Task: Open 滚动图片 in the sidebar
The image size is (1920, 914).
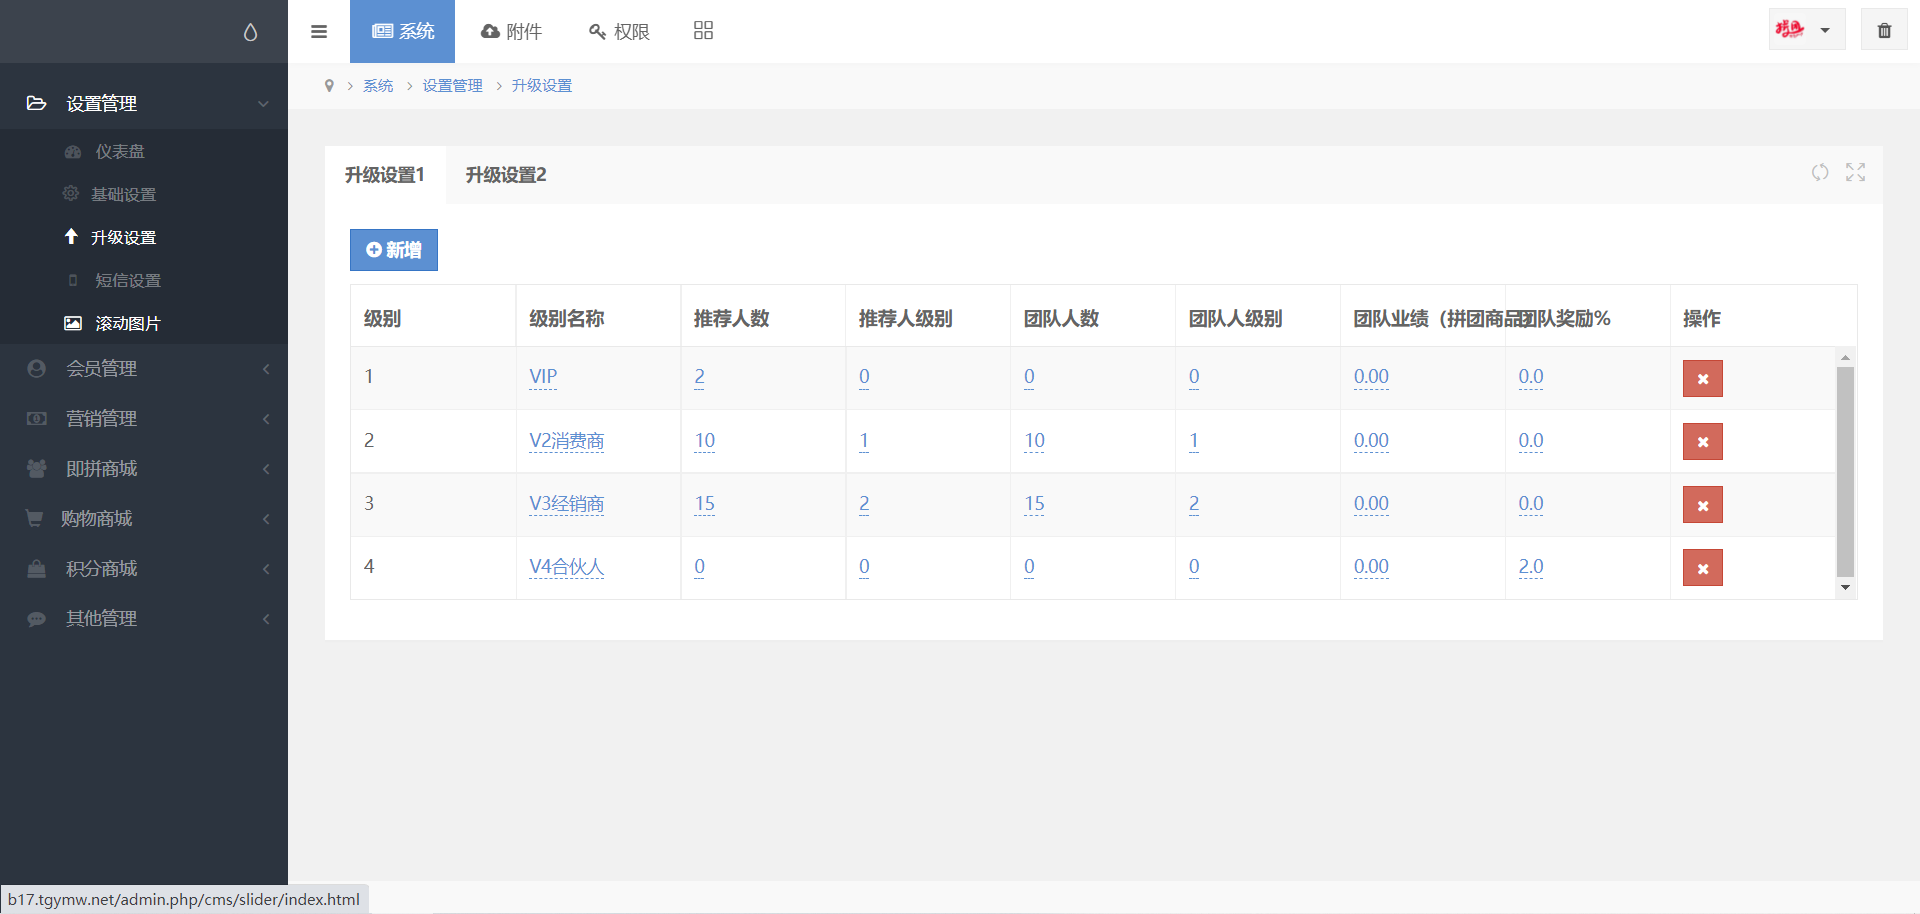Action: point(127,323)
